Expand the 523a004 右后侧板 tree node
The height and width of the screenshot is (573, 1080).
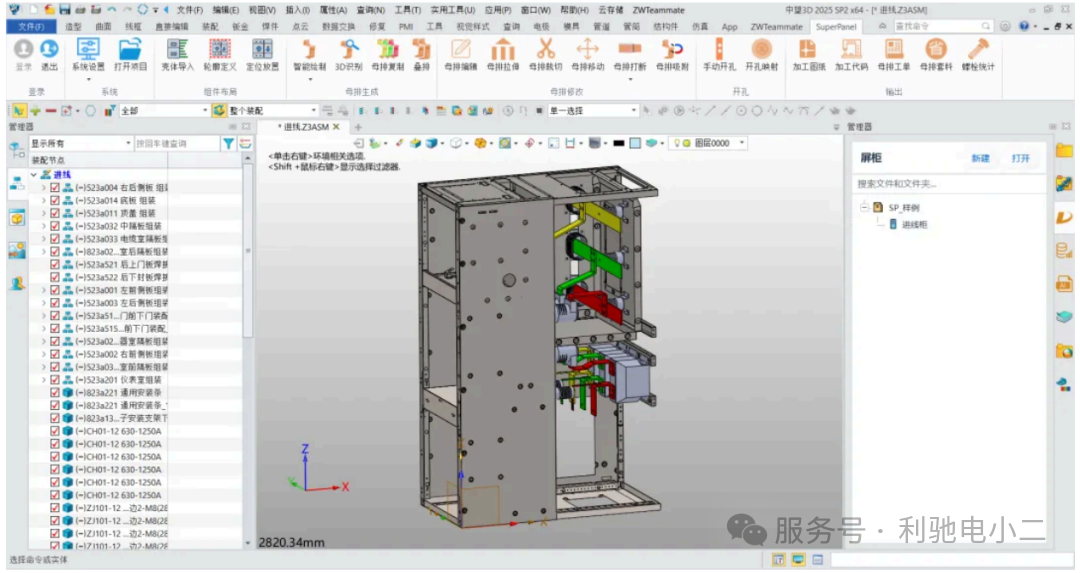(44, 187)
